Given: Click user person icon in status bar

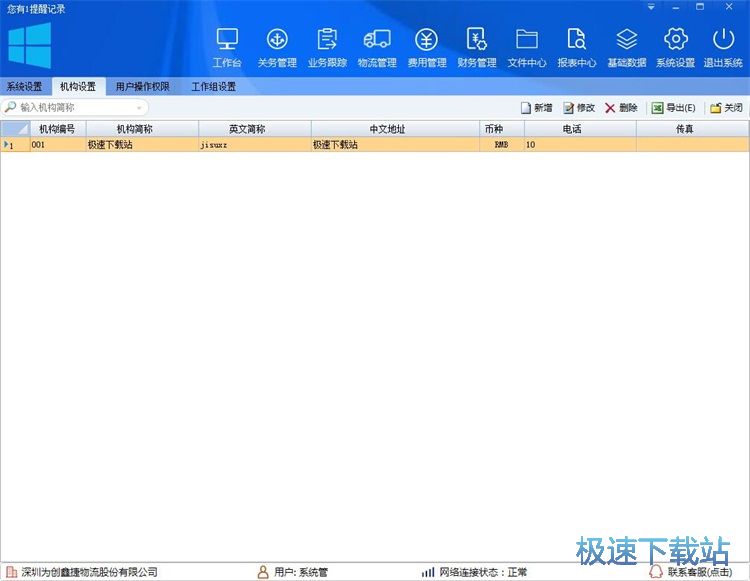Looking at the screenshot, I should click(x=263, y=572).
